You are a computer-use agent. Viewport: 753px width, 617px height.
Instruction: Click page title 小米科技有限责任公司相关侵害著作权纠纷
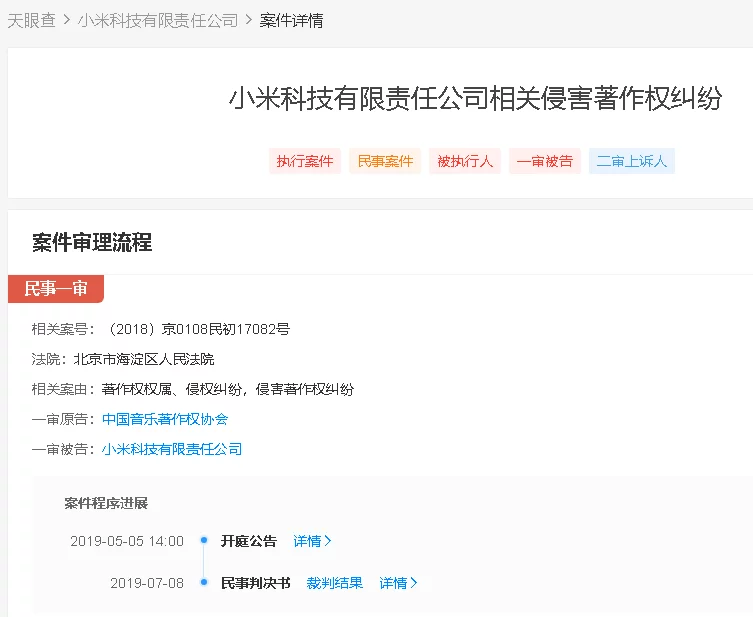(475, 98)
